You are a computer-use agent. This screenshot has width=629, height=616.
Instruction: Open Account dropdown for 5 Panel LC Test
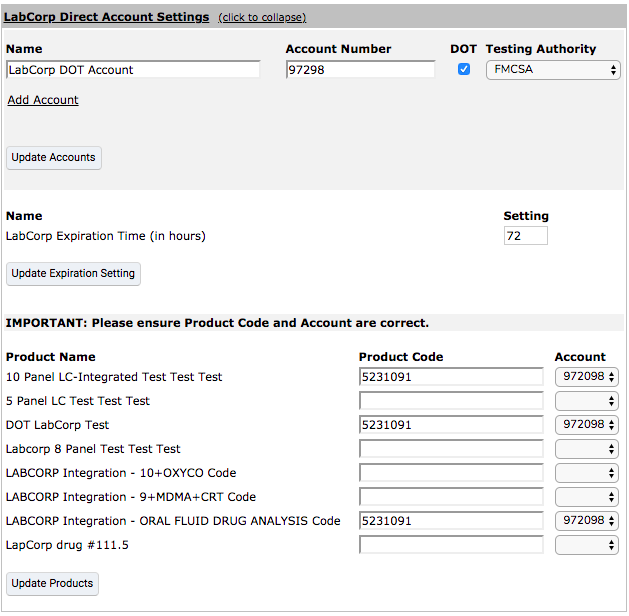(586, 401)
